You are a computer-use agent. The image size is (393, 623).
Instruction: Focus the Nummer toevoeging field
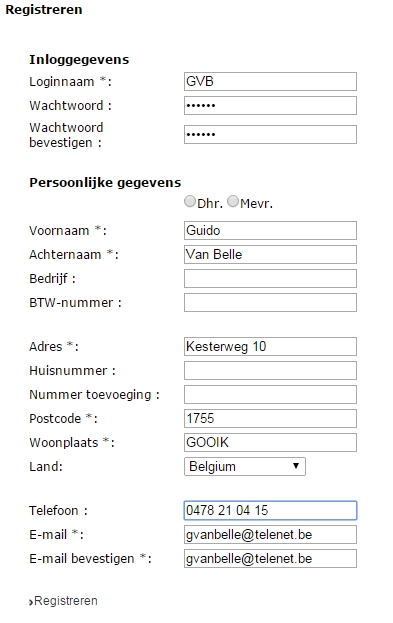coord(270,395)
